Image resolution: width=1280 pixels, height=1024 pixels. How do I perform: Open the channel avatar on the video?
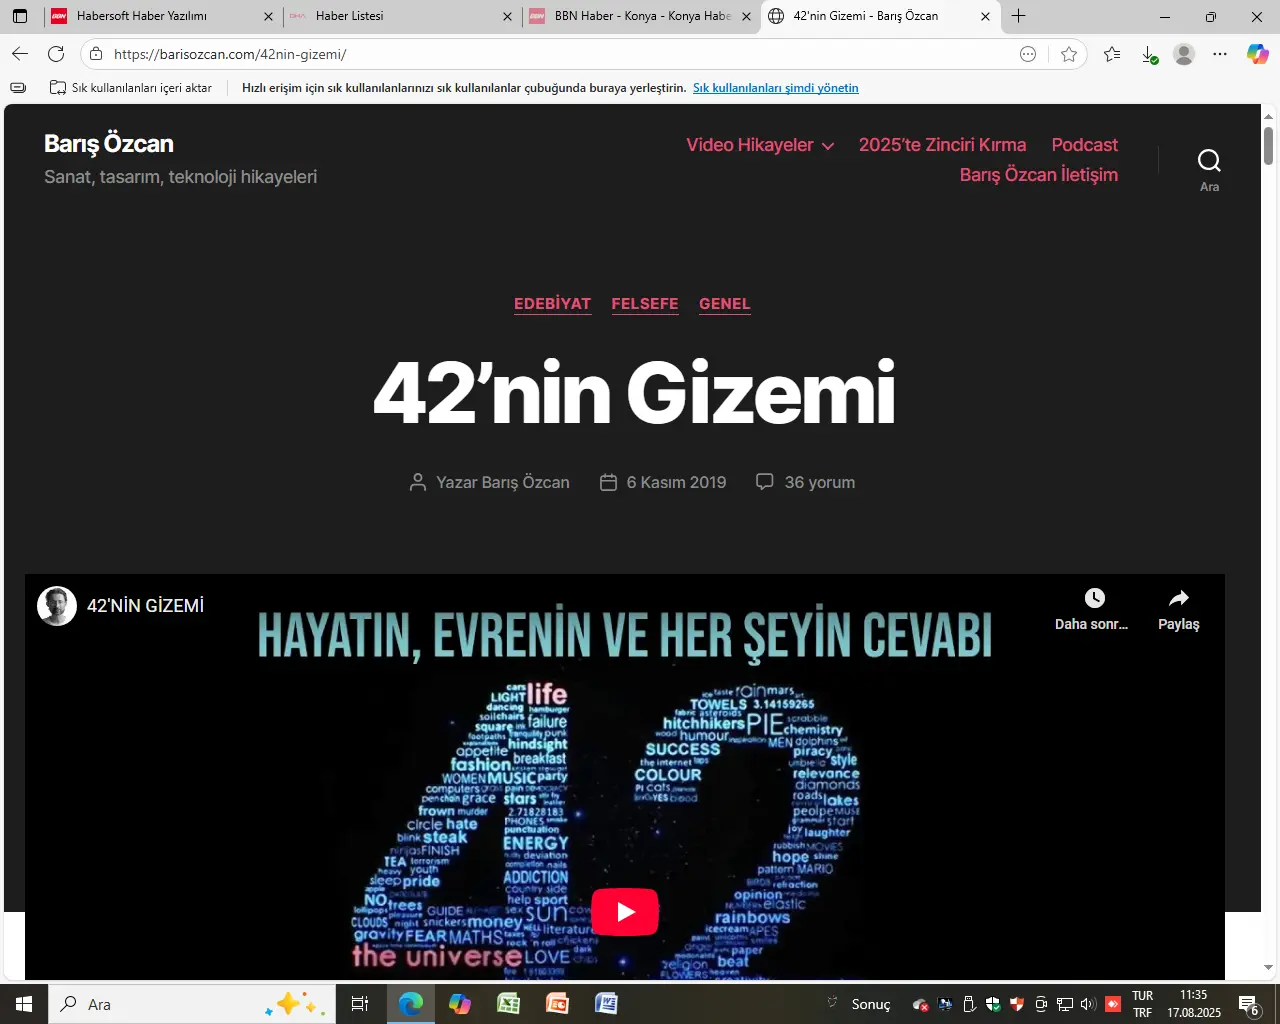coord(57,606)
